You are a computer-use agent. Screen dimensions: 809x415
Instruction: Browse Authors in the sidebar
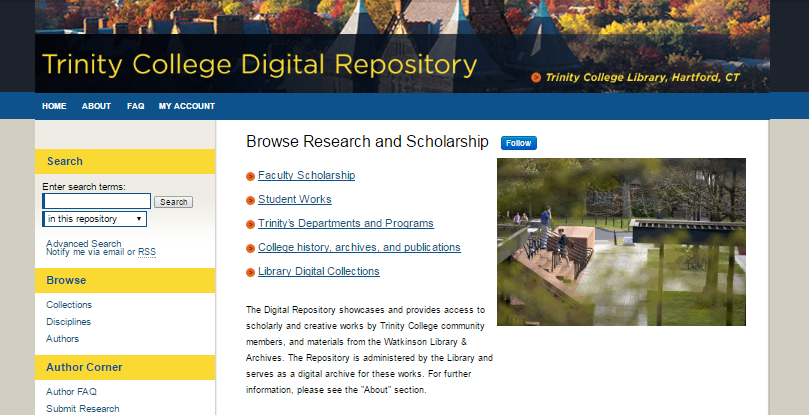pyautogui.click(x=62, y=339)
